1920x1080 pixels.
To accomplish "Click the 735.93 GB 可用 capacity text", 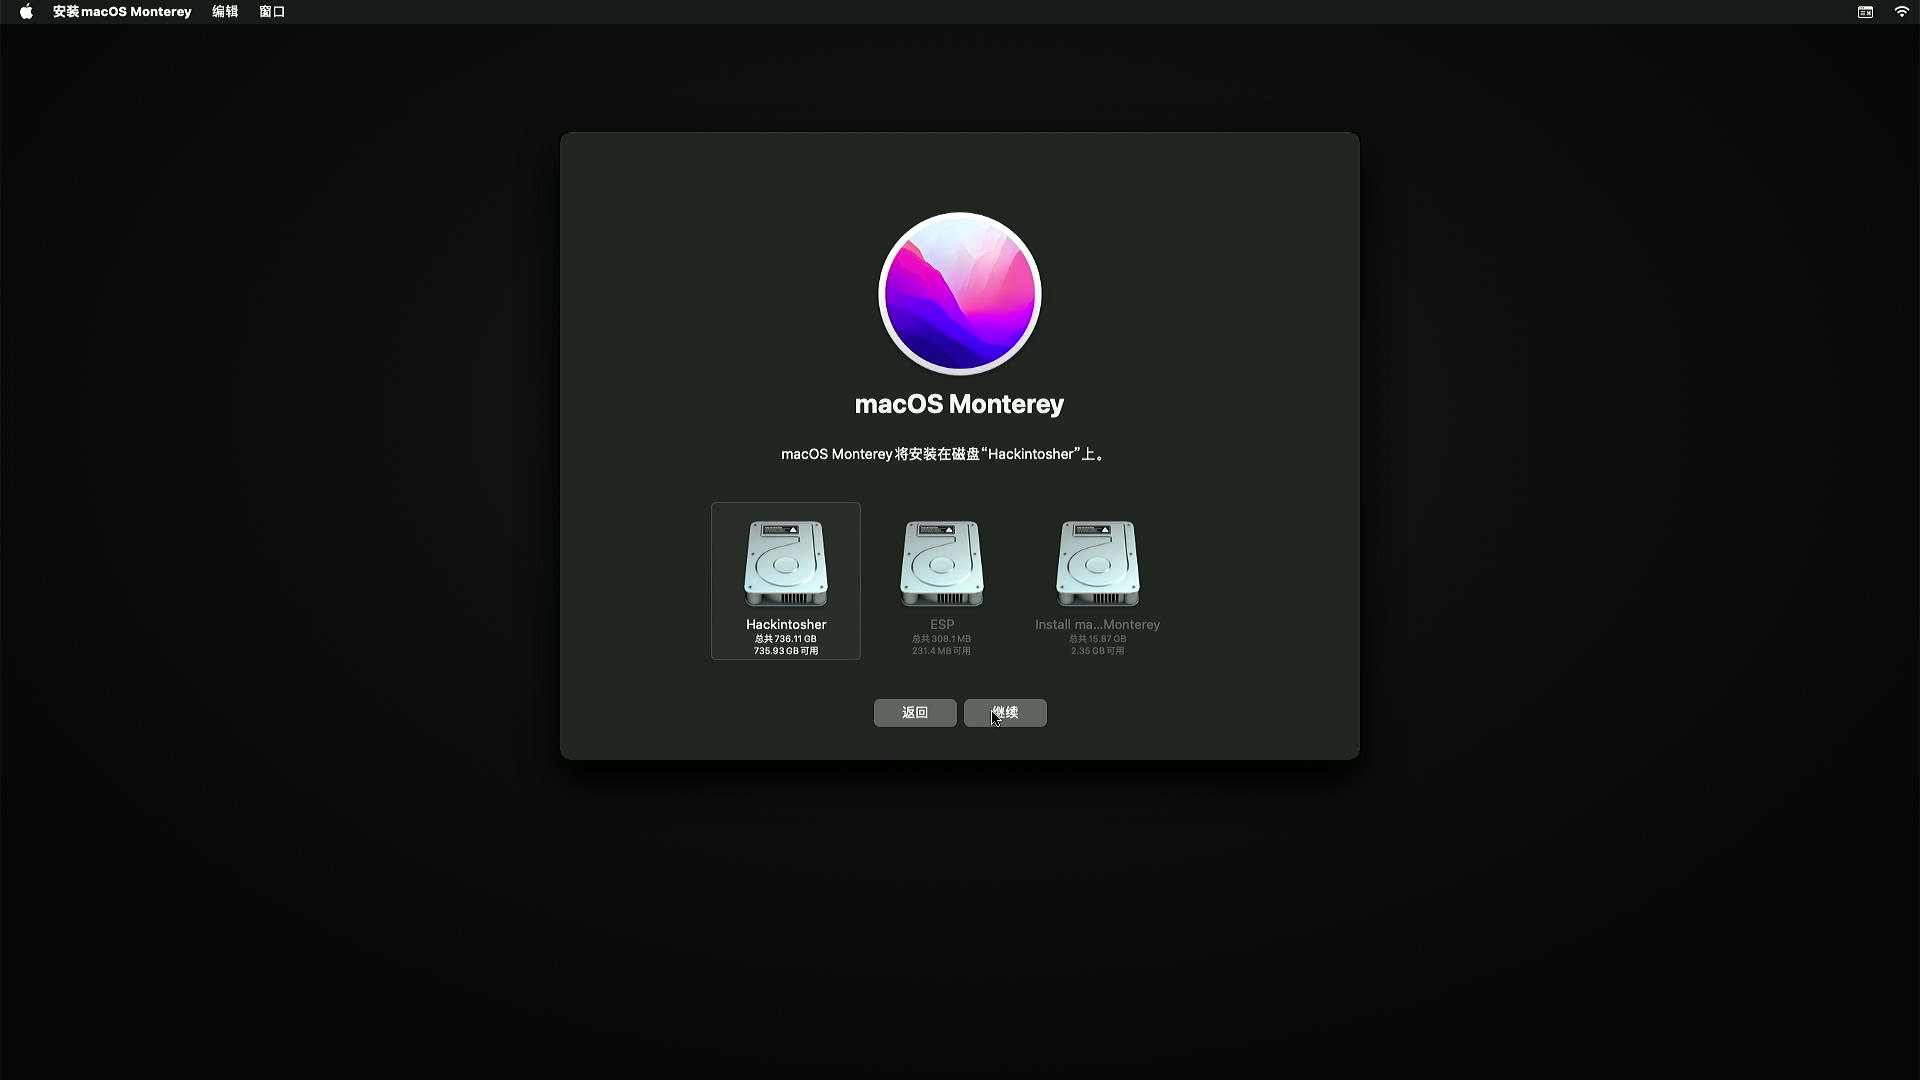I will [x=786, y=651].
